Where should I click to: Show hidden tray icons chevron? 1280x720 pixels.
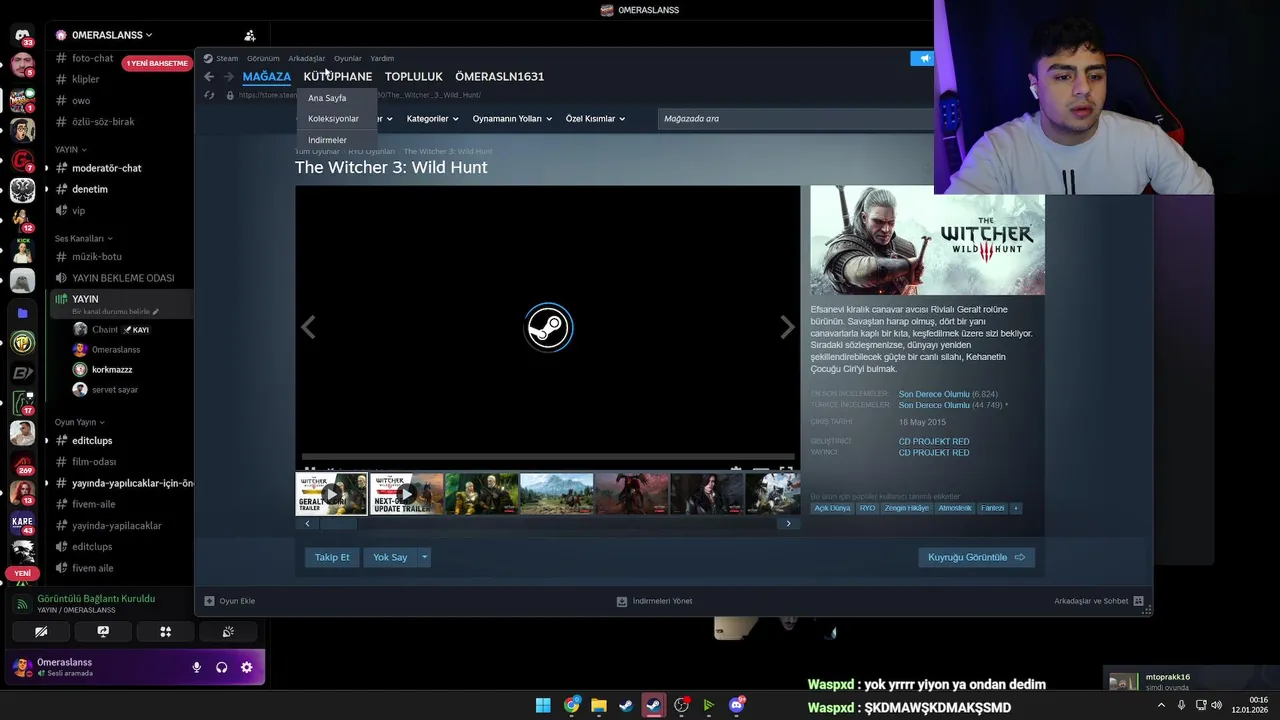tap(1161, 705)
